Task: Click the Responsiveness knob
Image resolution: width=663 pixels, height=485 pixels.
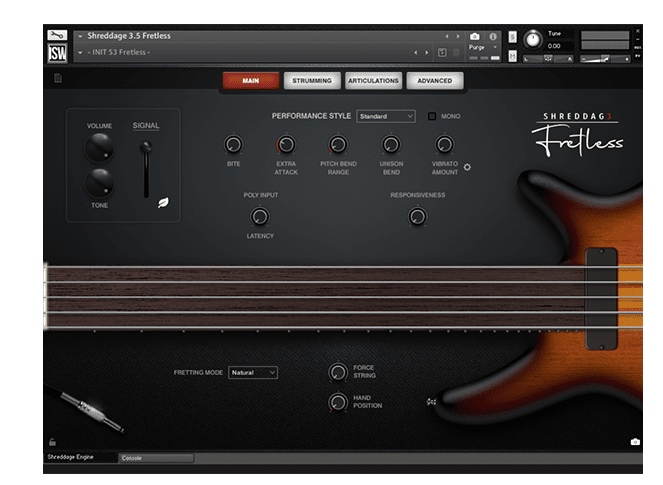Action: coord(418,217)
